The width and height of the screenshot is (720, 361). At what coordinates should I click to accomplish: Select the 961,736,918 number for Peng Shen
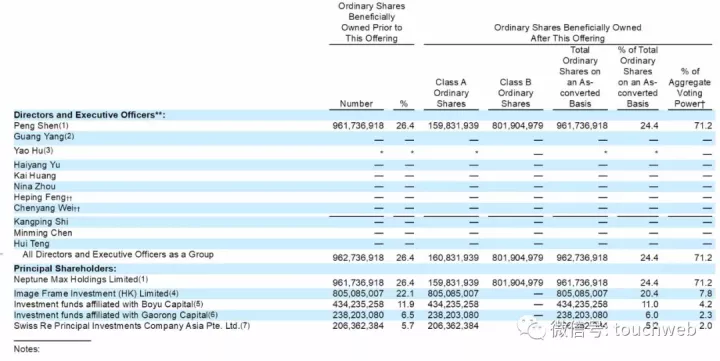(x=358, y=125)
